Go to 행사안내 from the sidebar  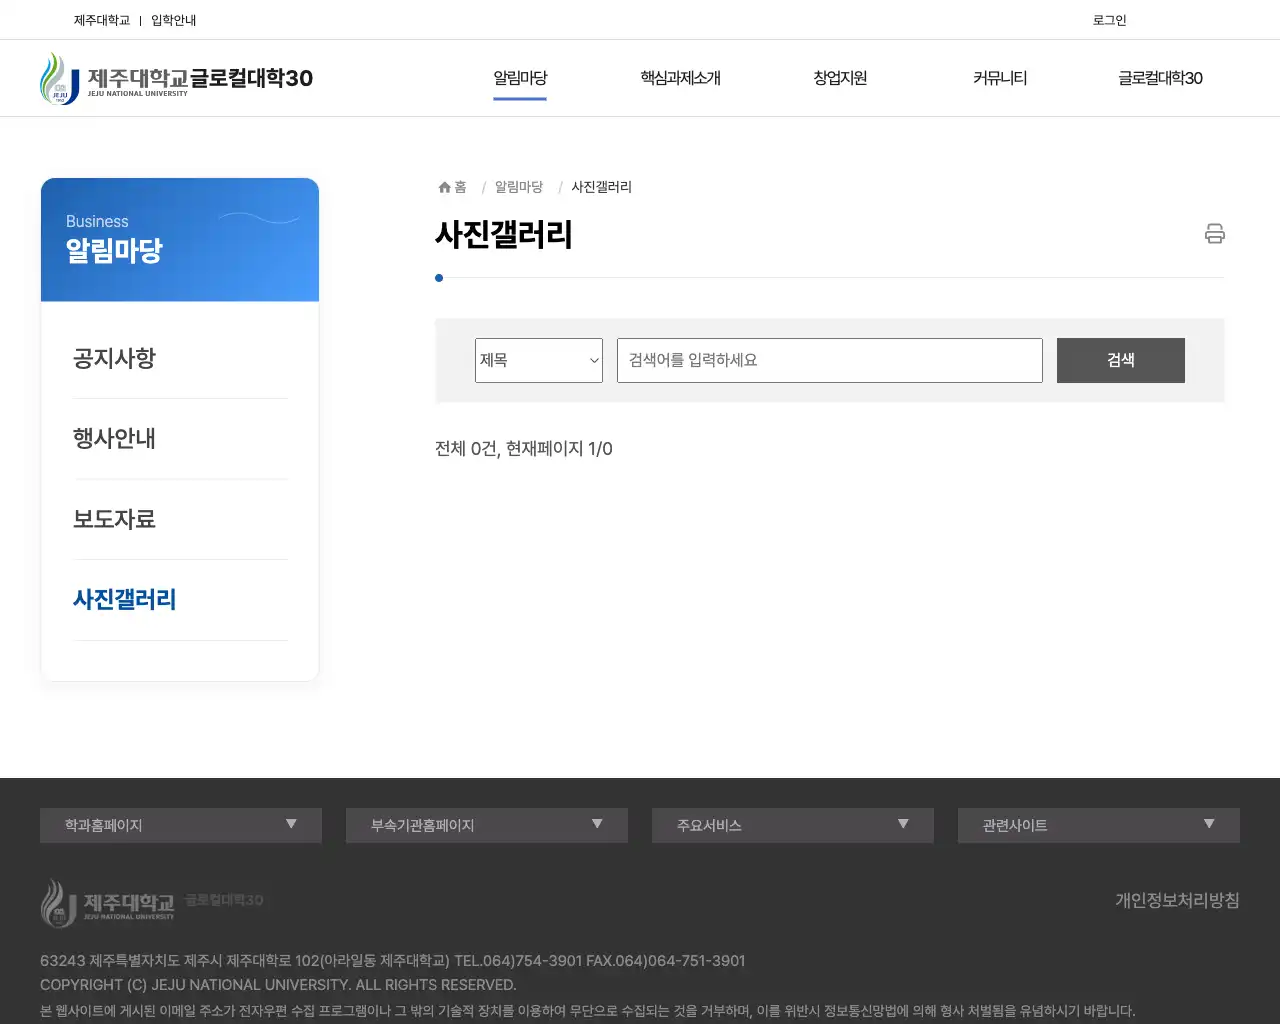pyautogui.click(x=115, y=439)
